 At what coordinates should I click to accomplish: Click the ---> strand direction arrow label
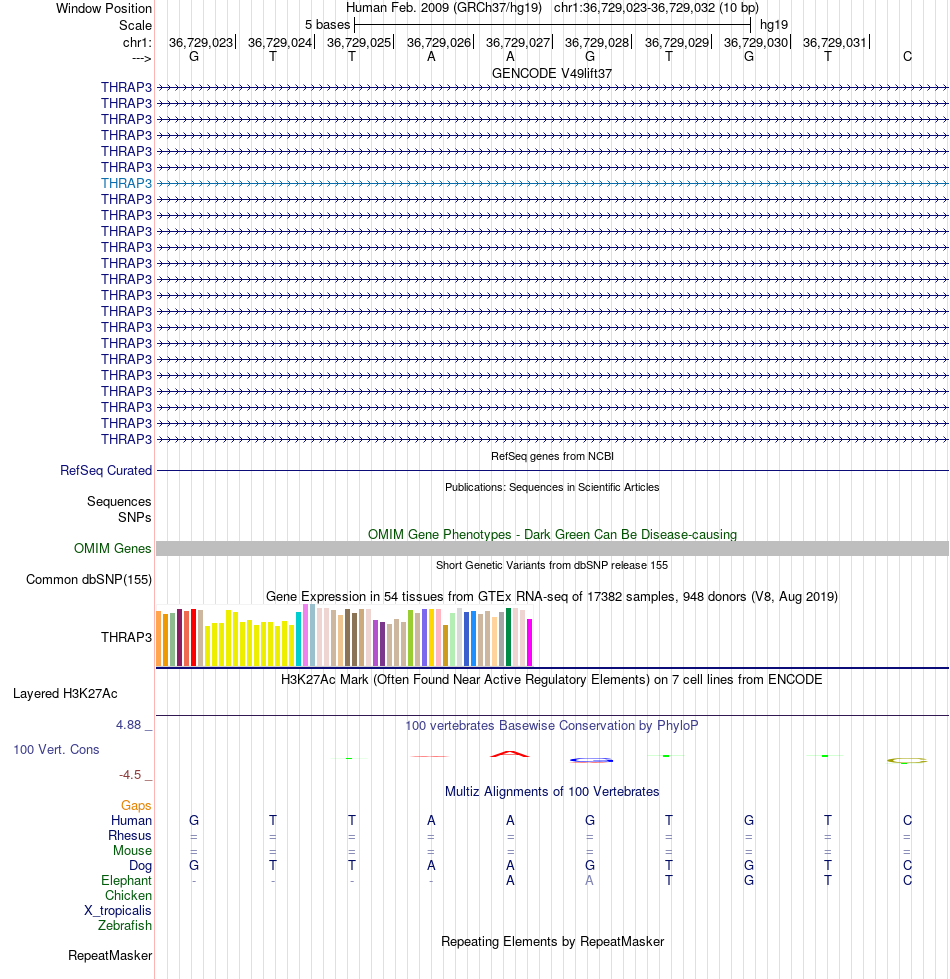tap(142, 58)
